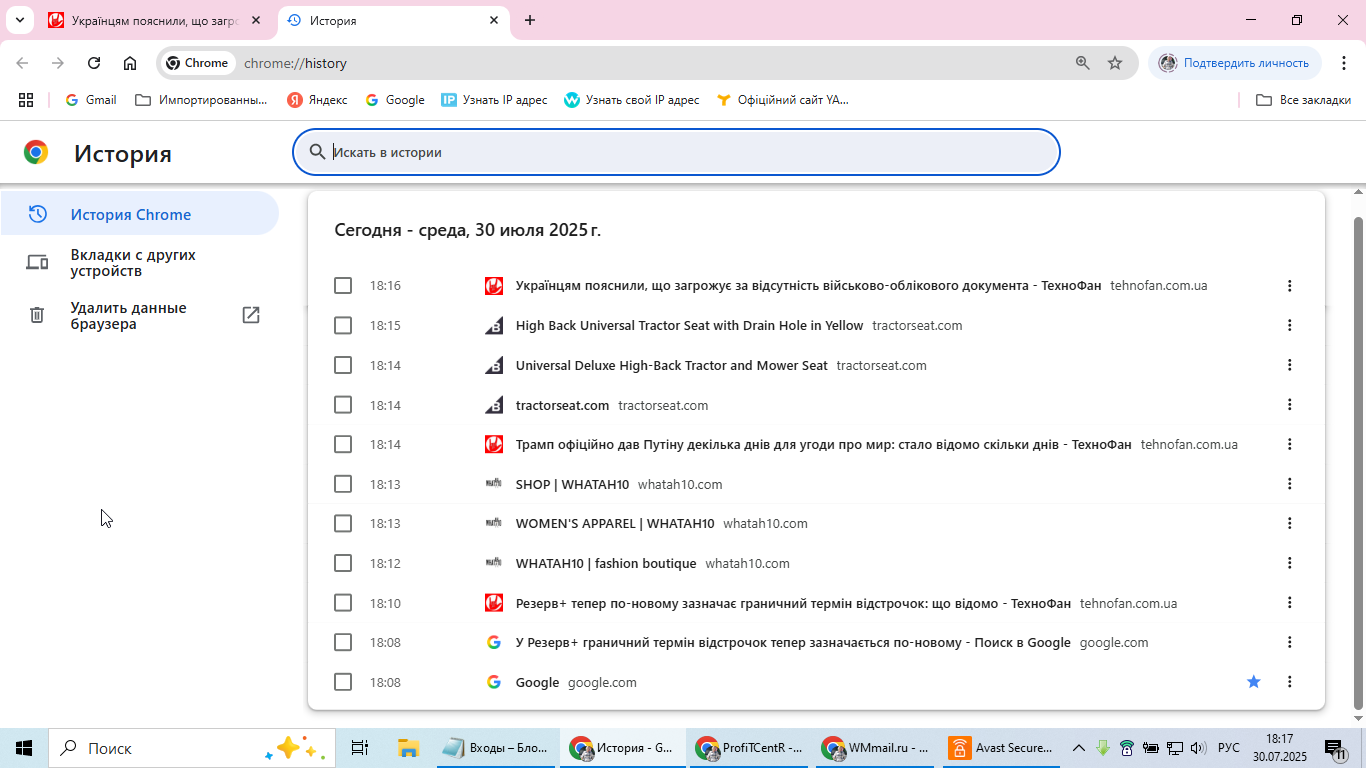Image resolution: width=1366 pixels, height=768 pixels.
Task: Check the box for the 18:15 tractor seat entry
Action: tap(343, 325)
